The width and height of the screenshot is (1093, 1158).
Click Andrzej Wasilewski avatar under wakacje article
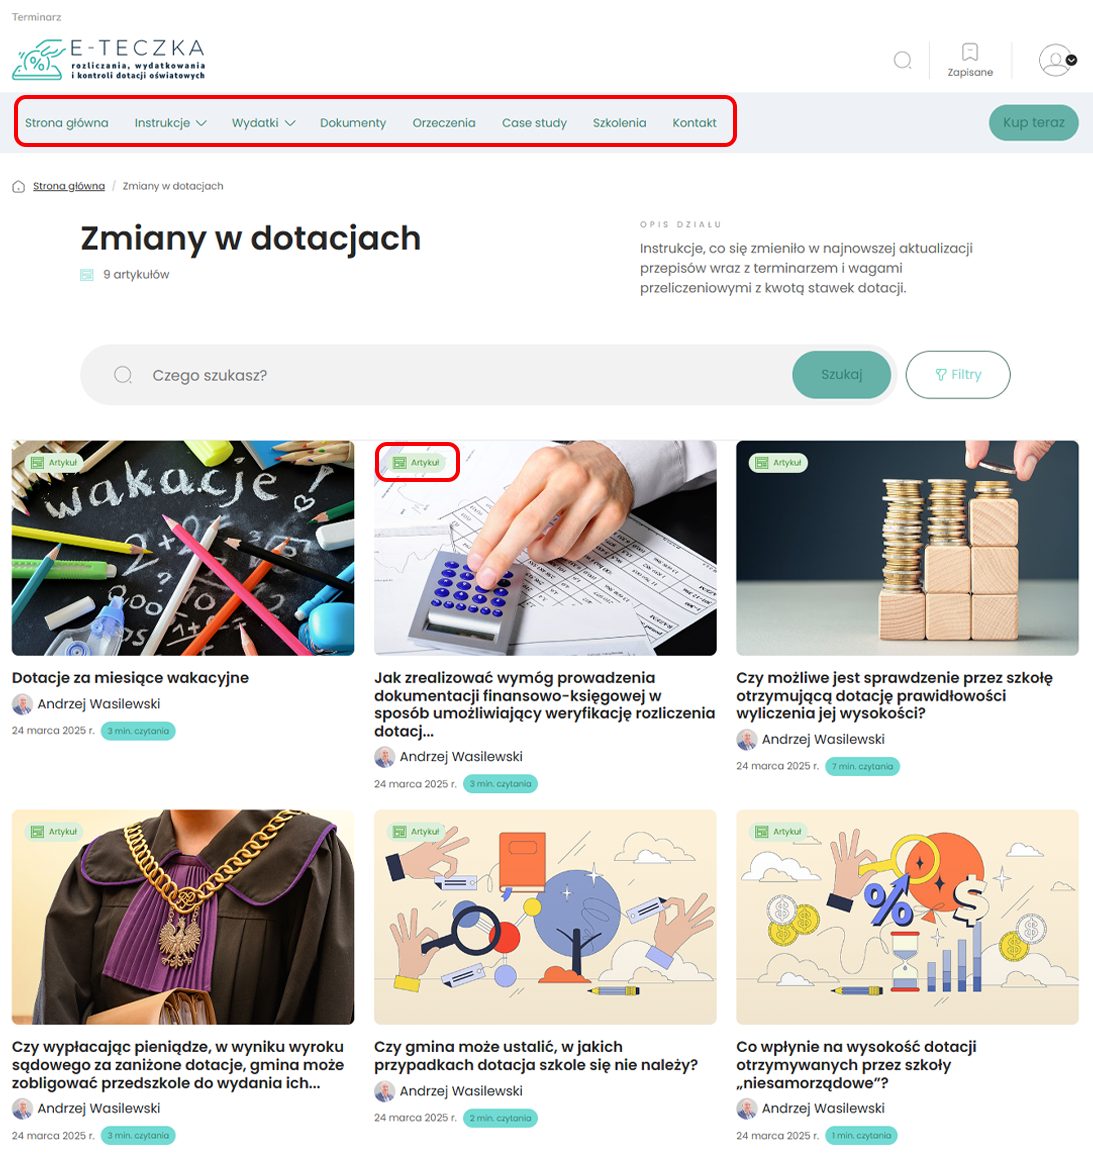(22, 704)
